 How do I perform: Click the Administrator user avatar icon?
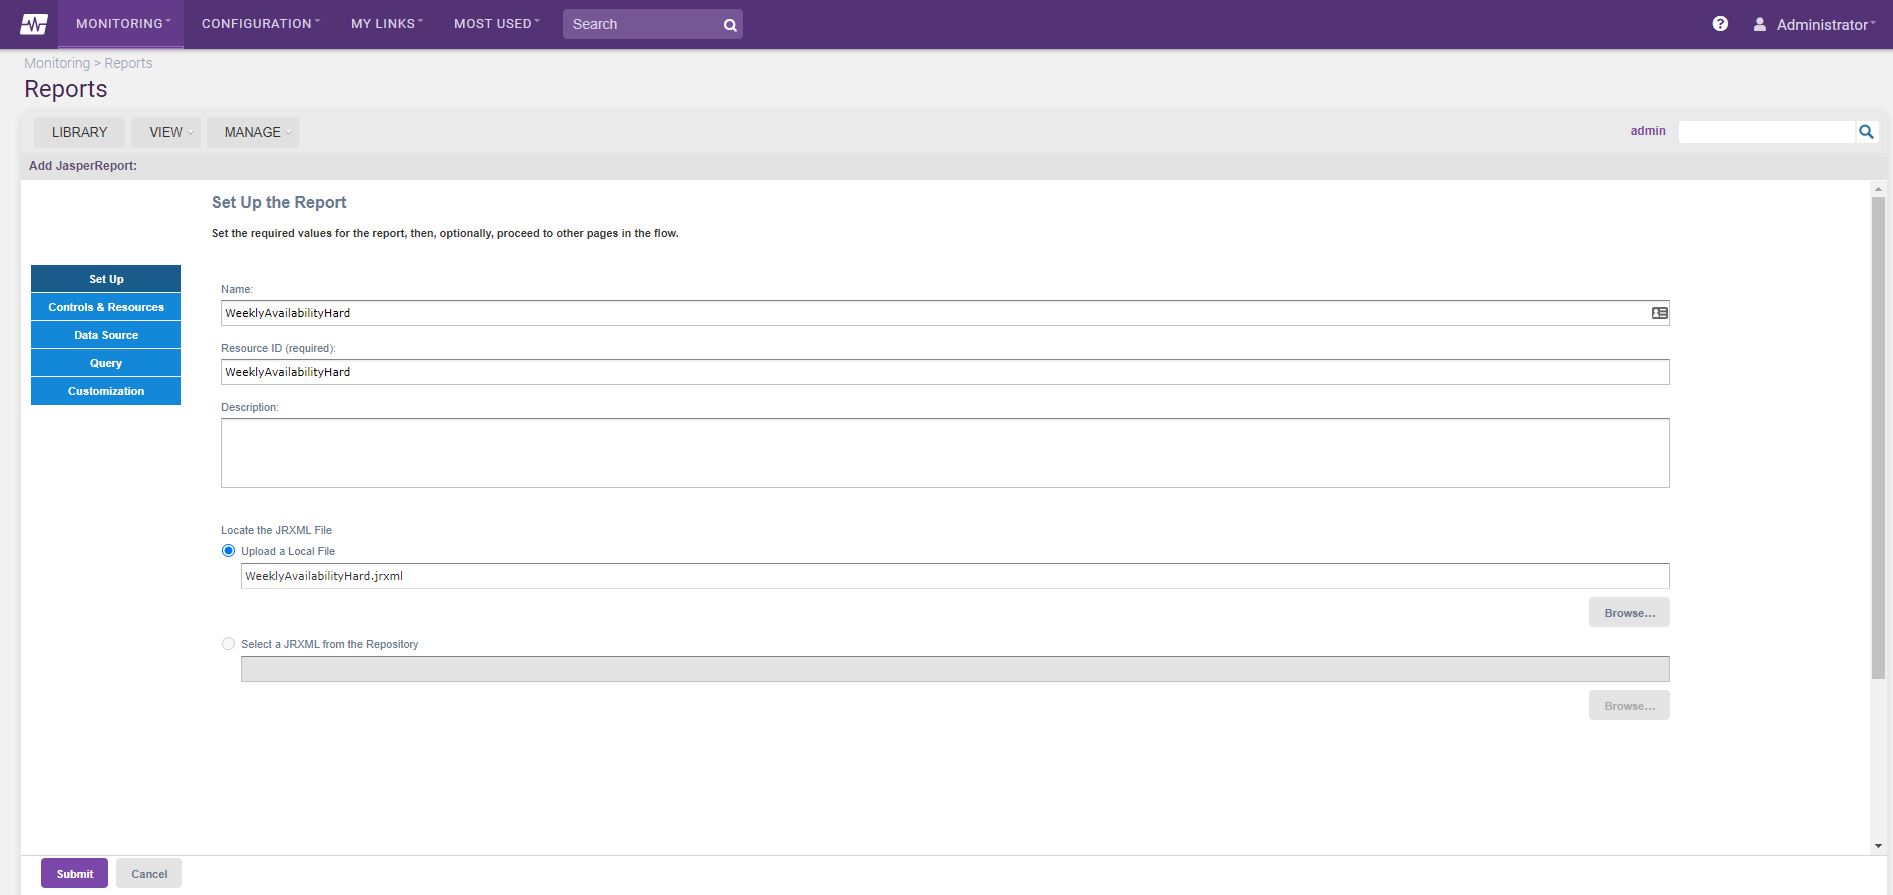[x=1759, y=24]
